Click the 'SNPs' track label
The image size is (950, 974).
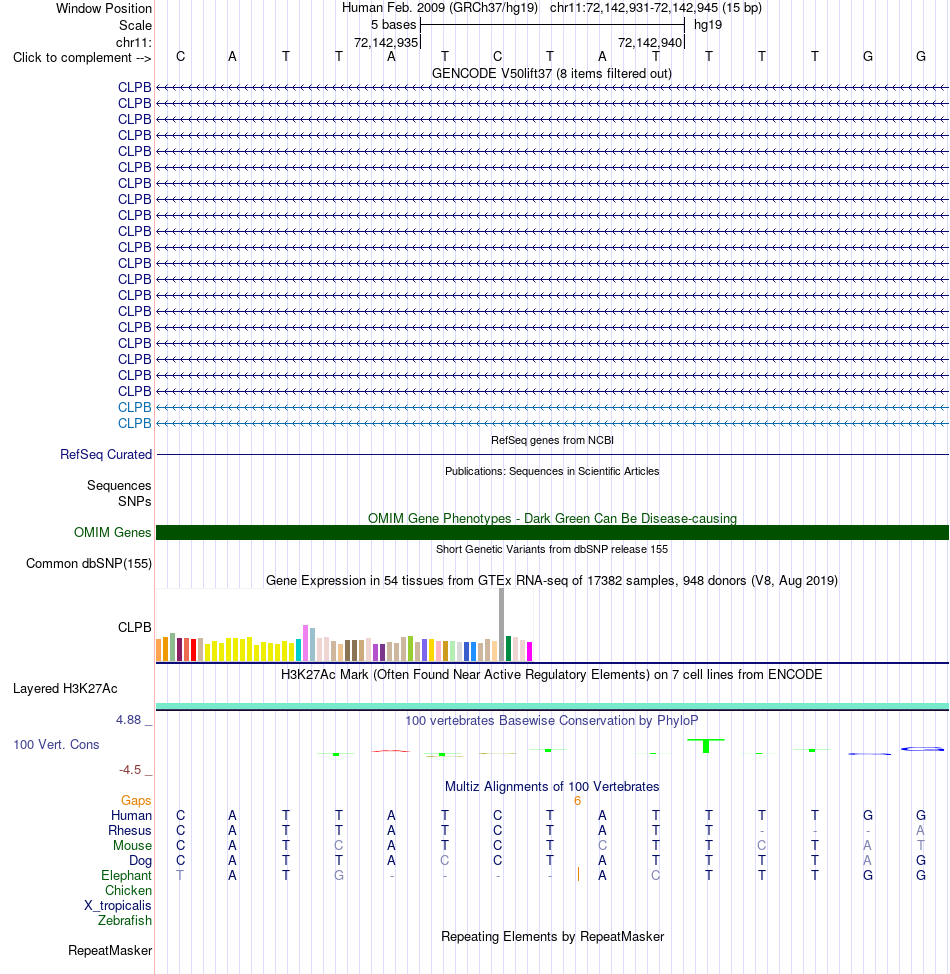tap(135, 502)
